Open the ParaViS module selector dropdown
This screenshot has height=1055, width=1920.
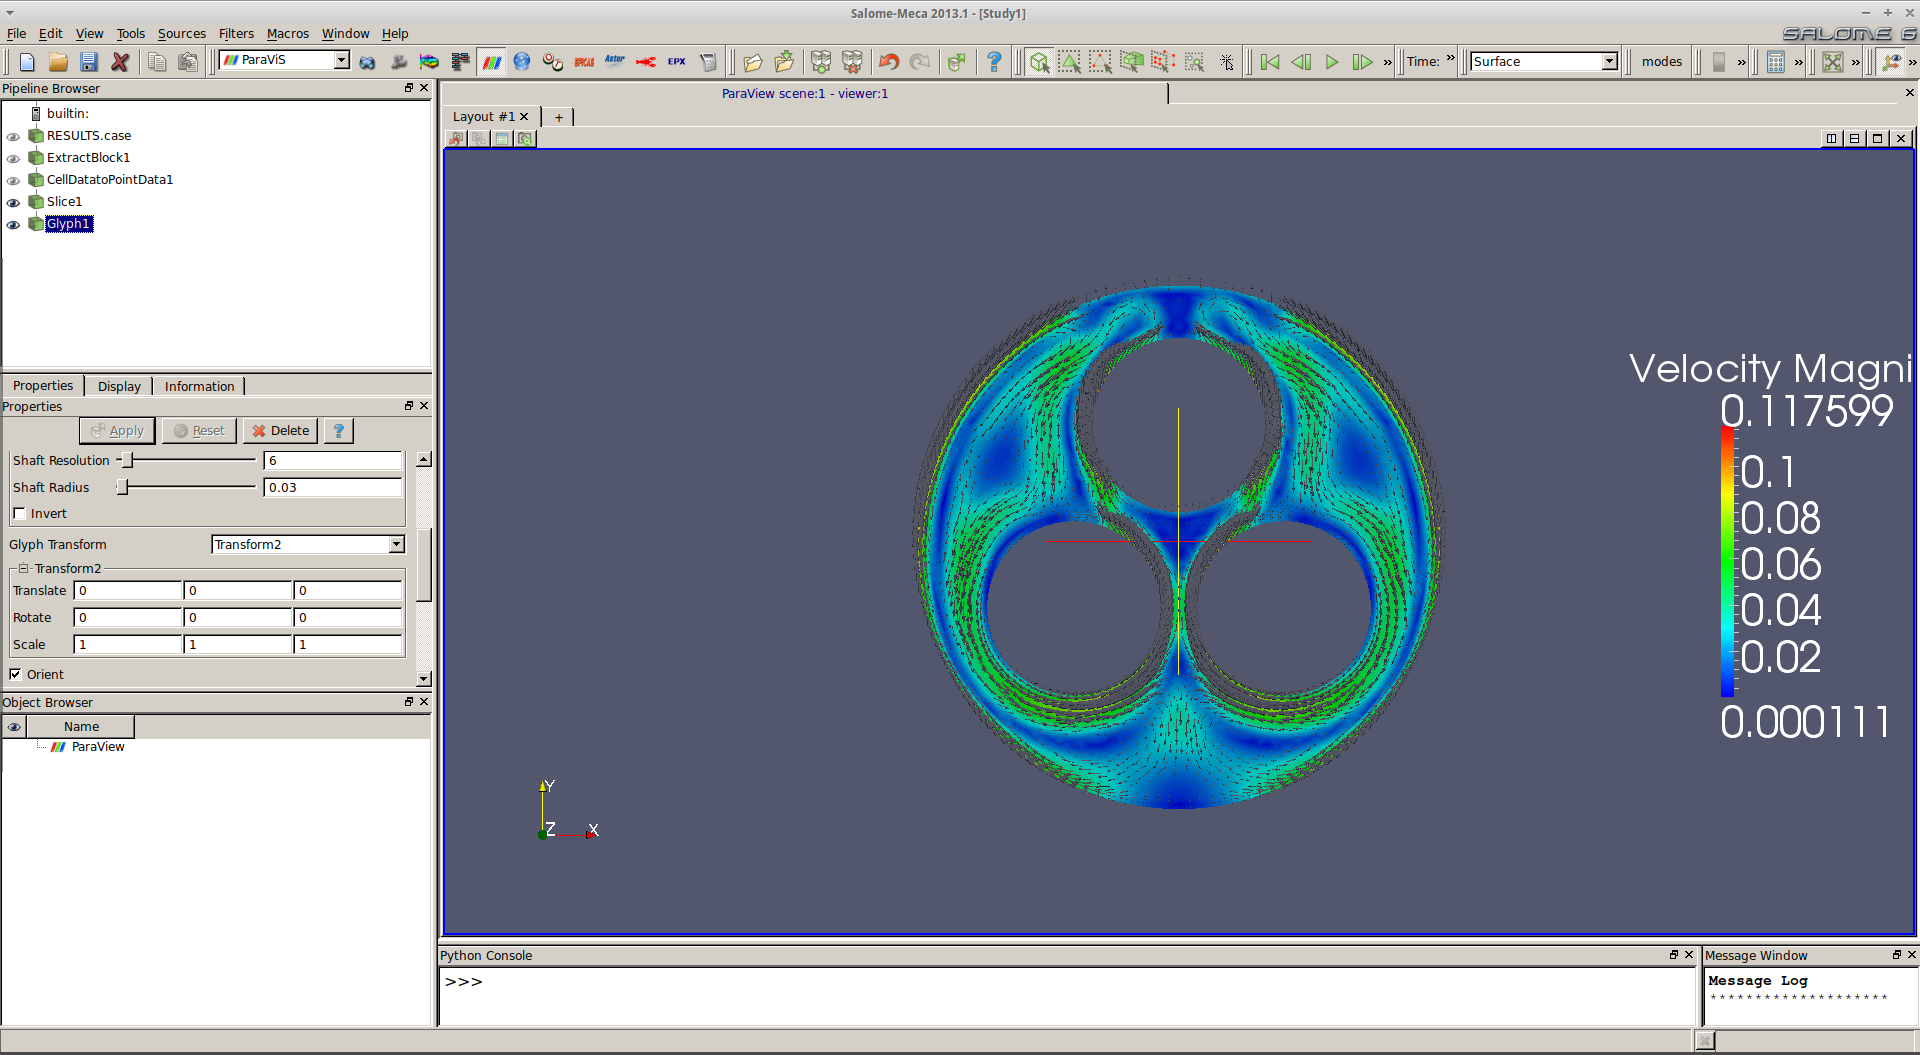285,61
